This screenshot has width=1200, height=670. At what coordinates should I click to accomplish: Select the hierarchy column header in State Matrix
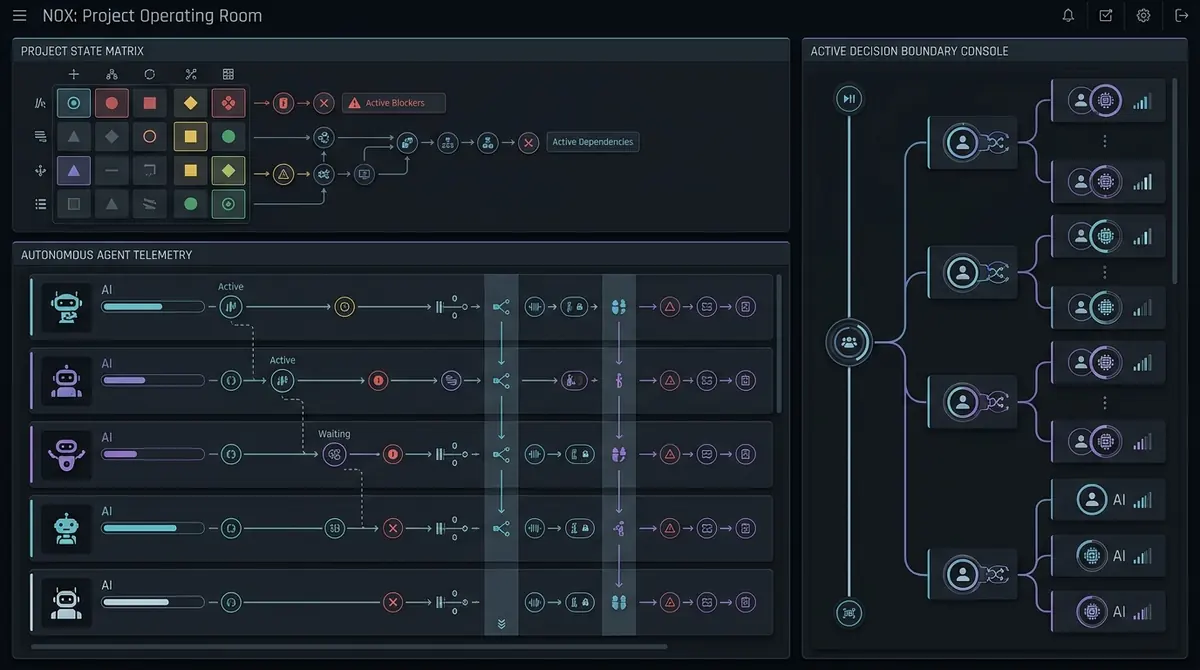111,74
